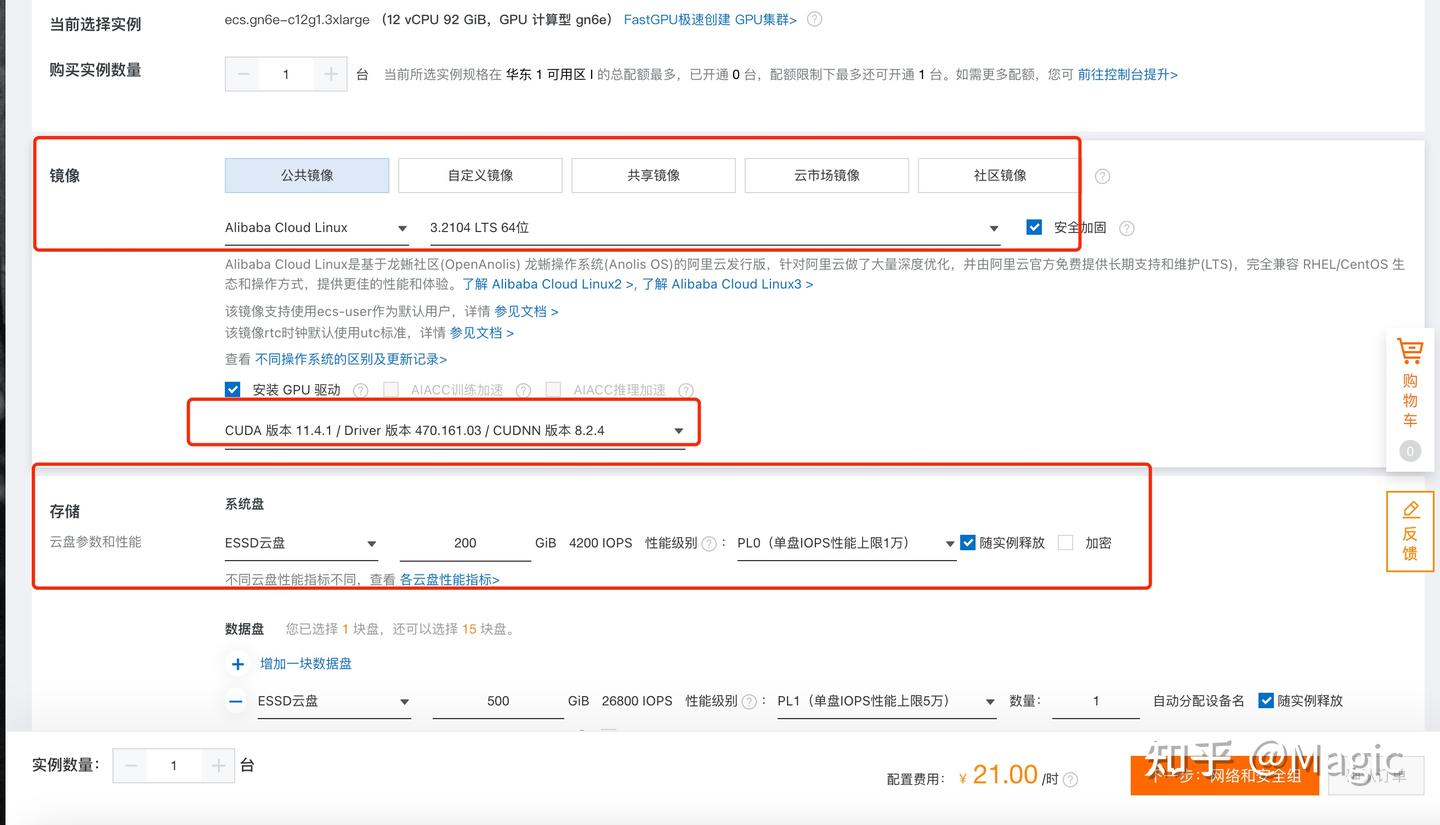The width and height of the screenshot is (1440, 825).
Task: Enable 加密 encryption for the system disk
Action: click(x=1066, y=542)
